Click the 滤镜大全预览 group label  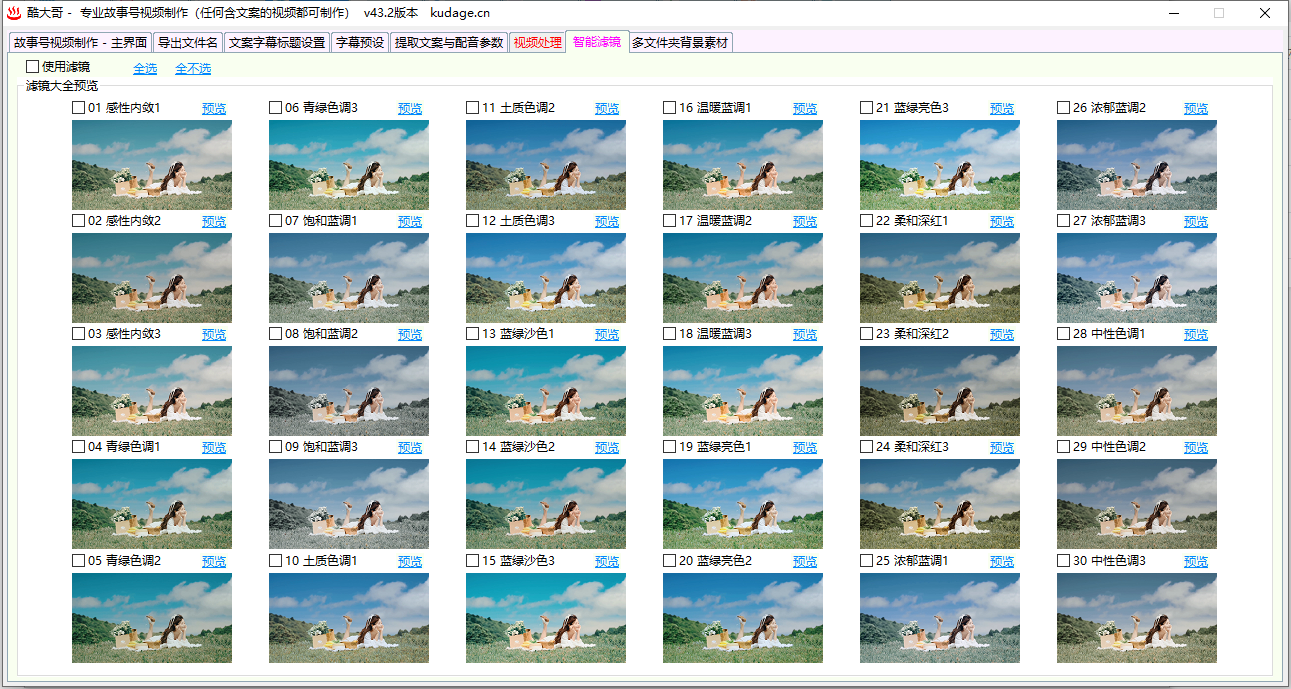click(62, 86)
